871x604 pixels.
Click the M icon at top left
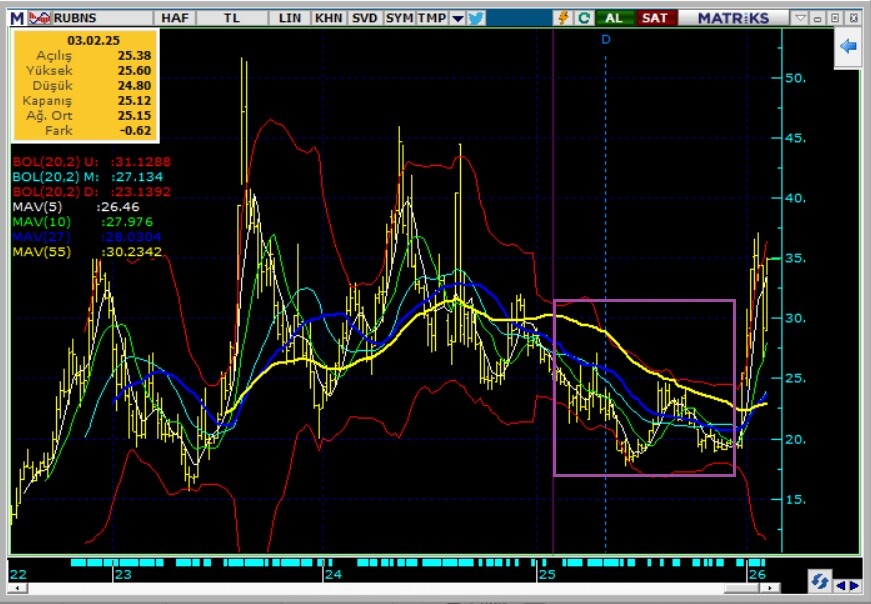point(17,18)
